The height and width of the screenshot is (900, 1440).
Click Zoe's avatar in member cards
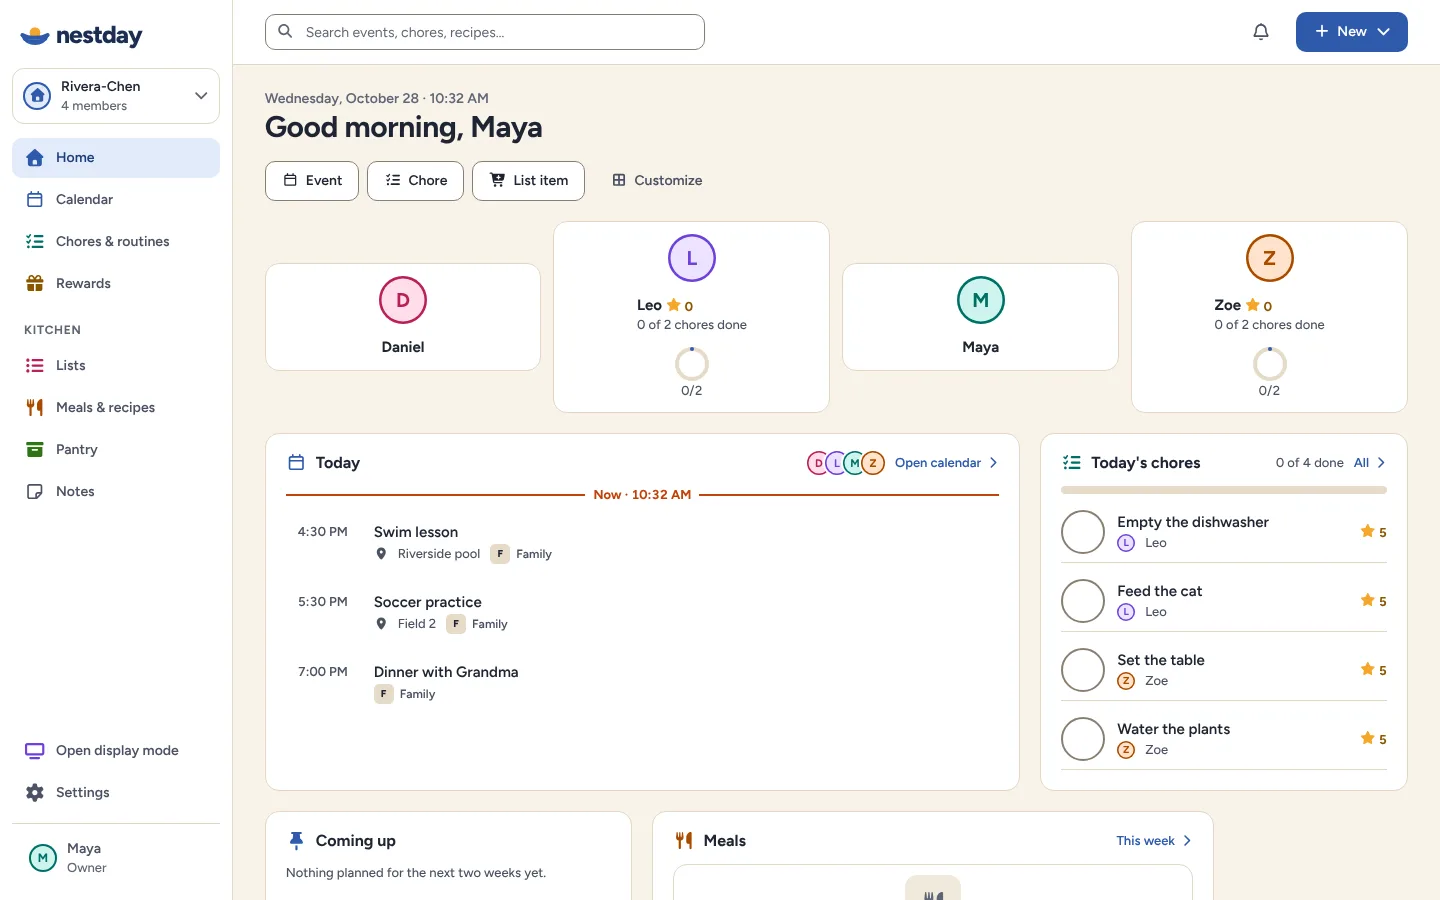1270,258
